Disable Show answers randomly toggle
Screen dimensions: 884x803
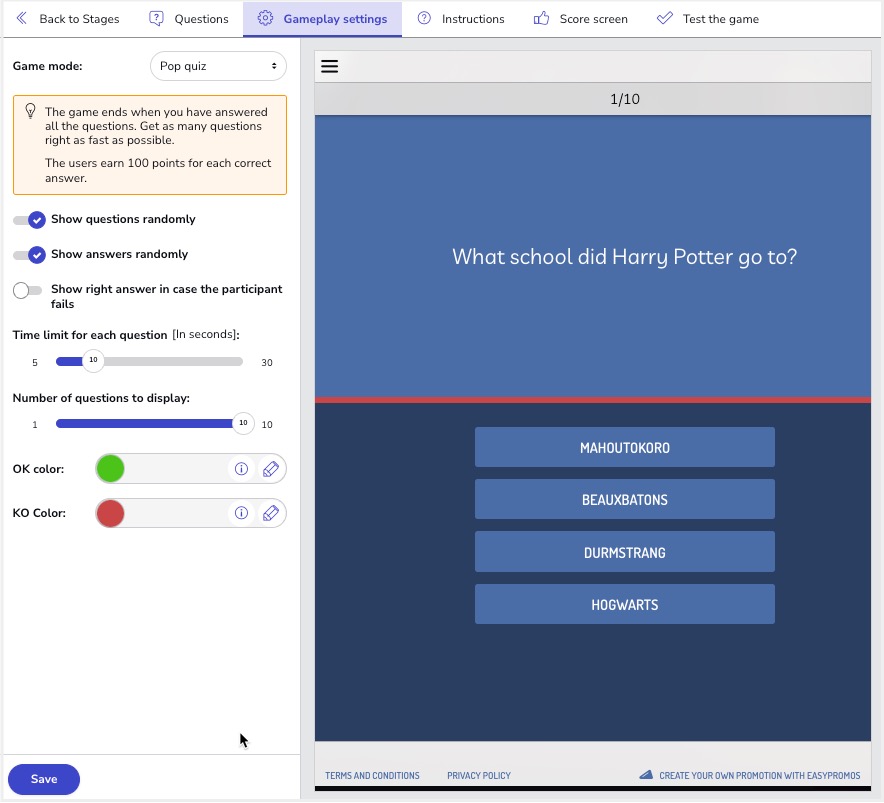(x=29, y=255)
